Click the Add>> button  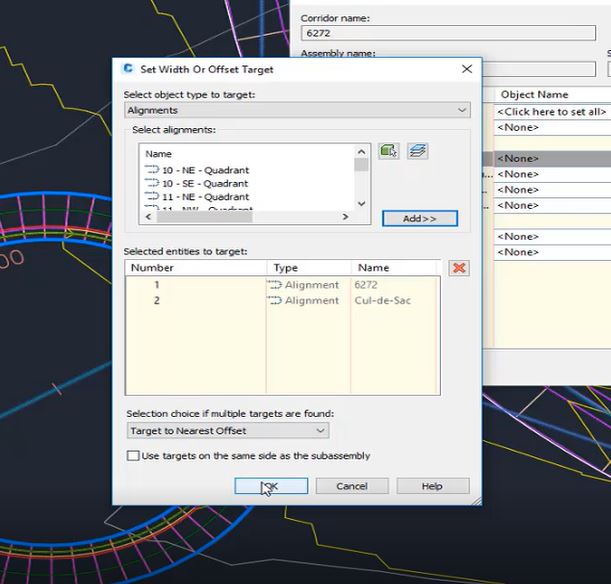pos(420,219)
